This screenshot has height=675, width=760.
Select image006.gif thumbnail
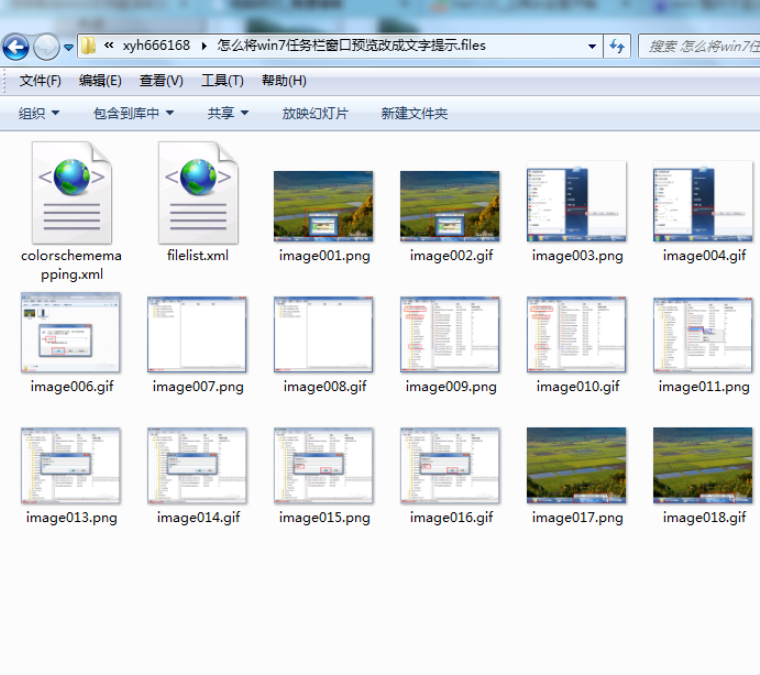pyautogui.click(x=71, y=332)
